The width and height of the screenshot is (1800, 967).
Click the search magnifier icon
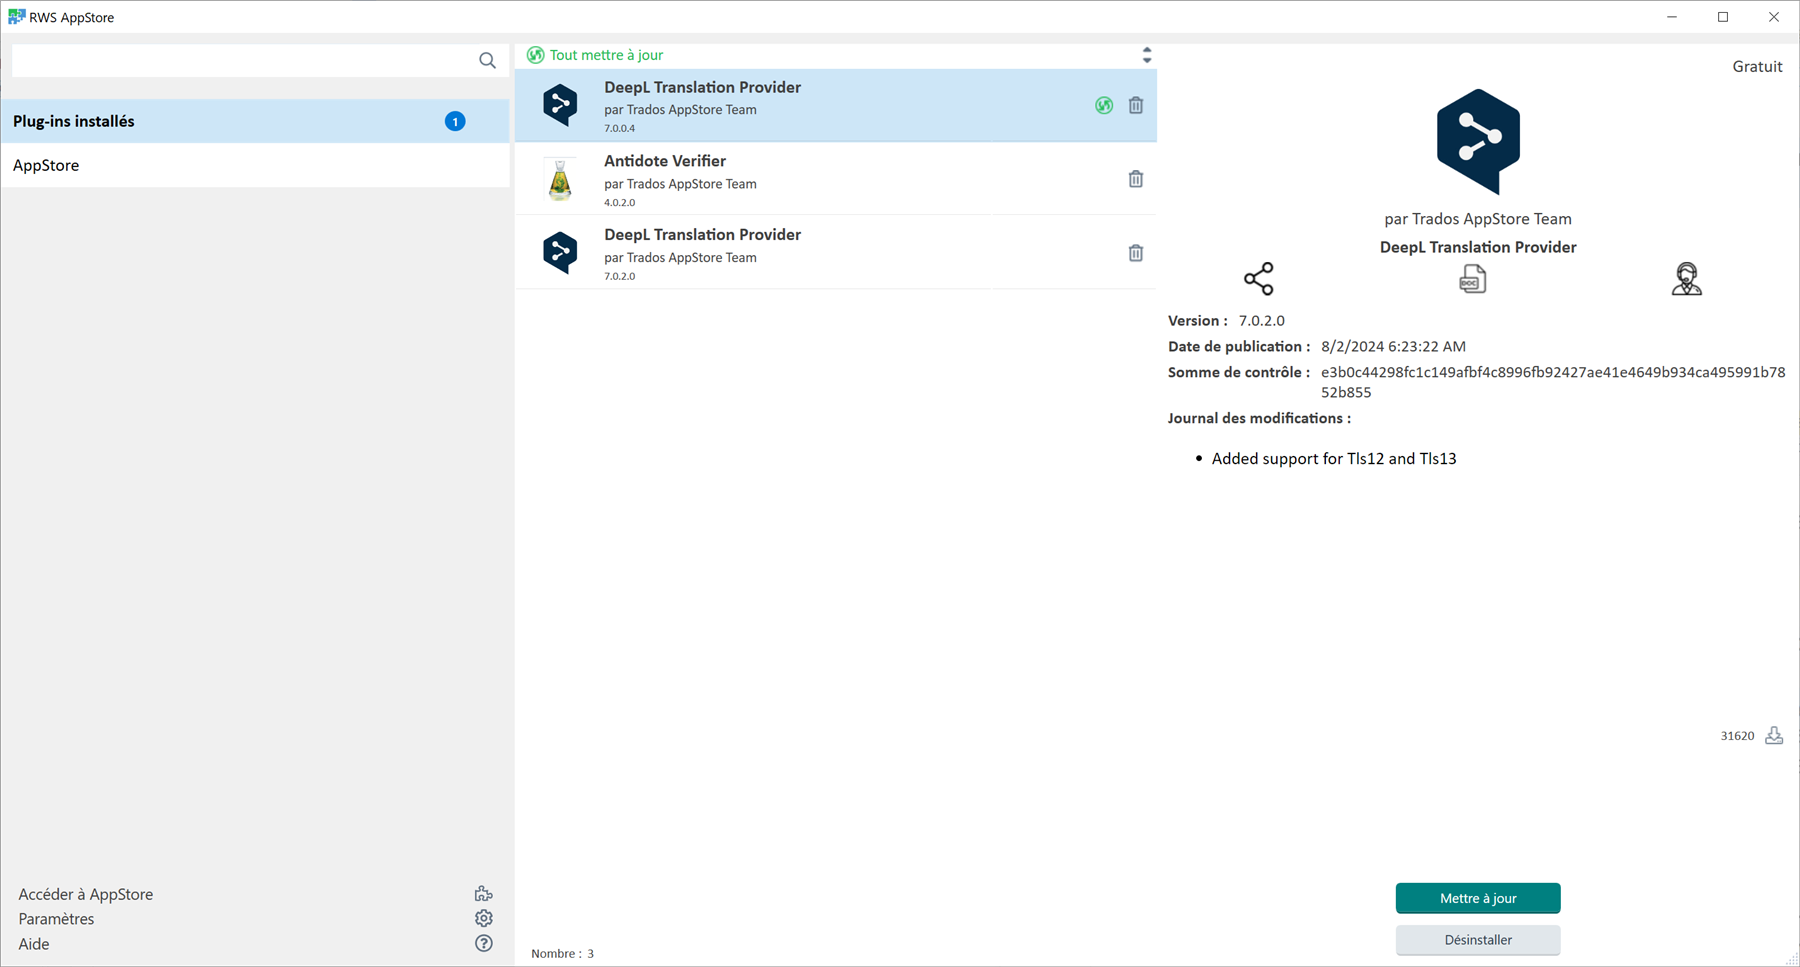coord(487,59)
